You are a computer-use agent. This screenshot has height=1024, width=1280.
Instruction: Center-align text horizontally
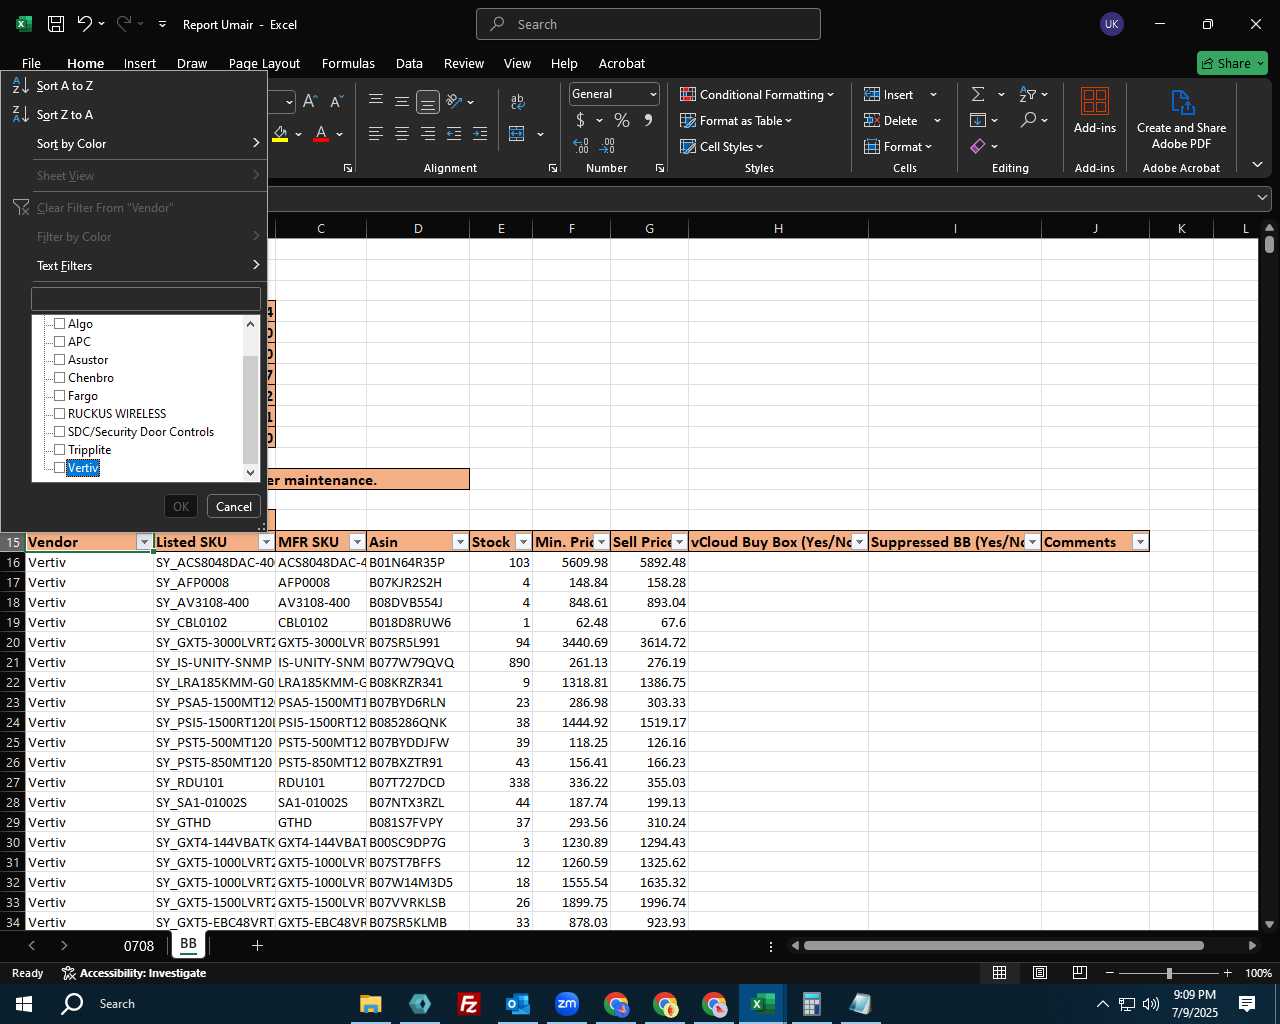click(x=402, y=134)
